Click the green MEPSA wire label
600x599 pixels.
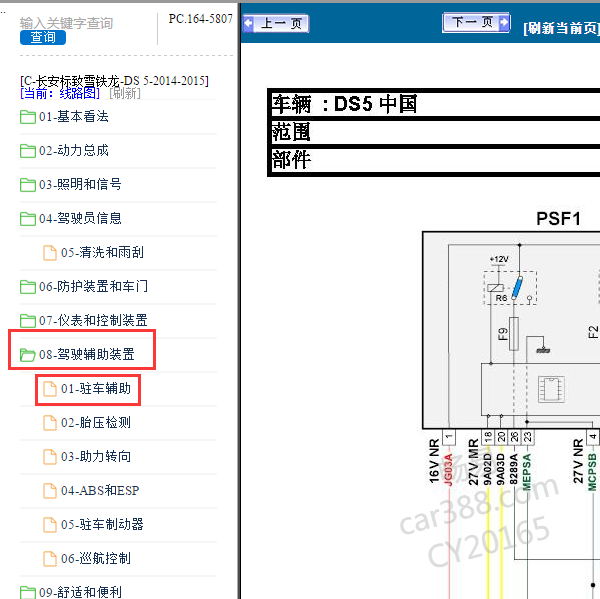pos(527,472)
